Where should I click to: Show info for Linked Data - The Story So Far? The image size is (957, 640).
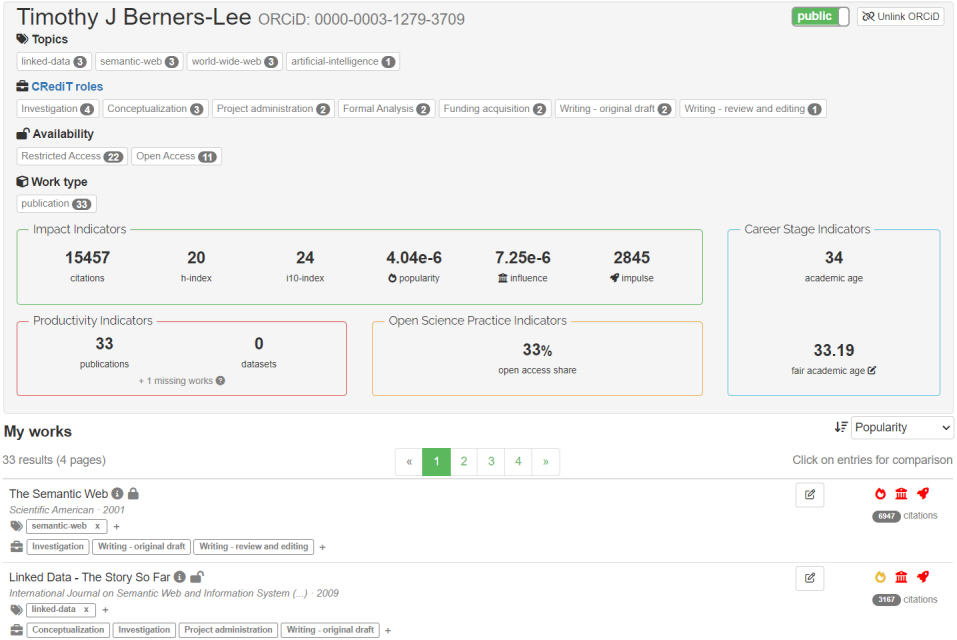coord(179,577)
